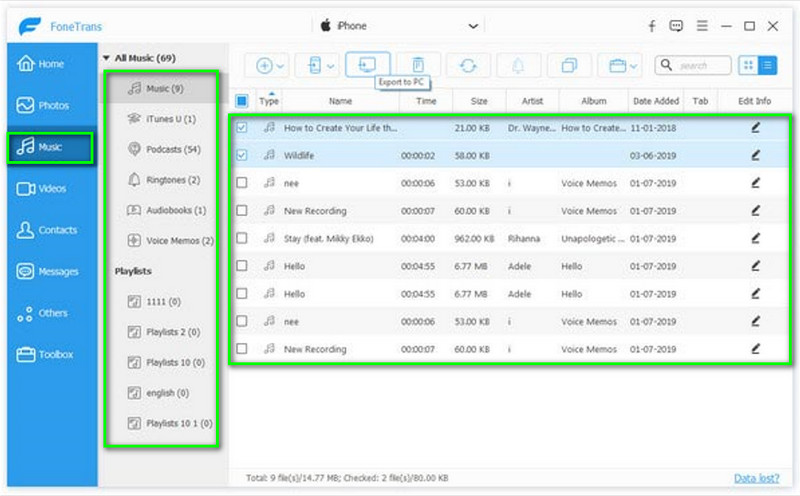
Task: Open the feedback chat icon in title bar
Action: (679, 26)
